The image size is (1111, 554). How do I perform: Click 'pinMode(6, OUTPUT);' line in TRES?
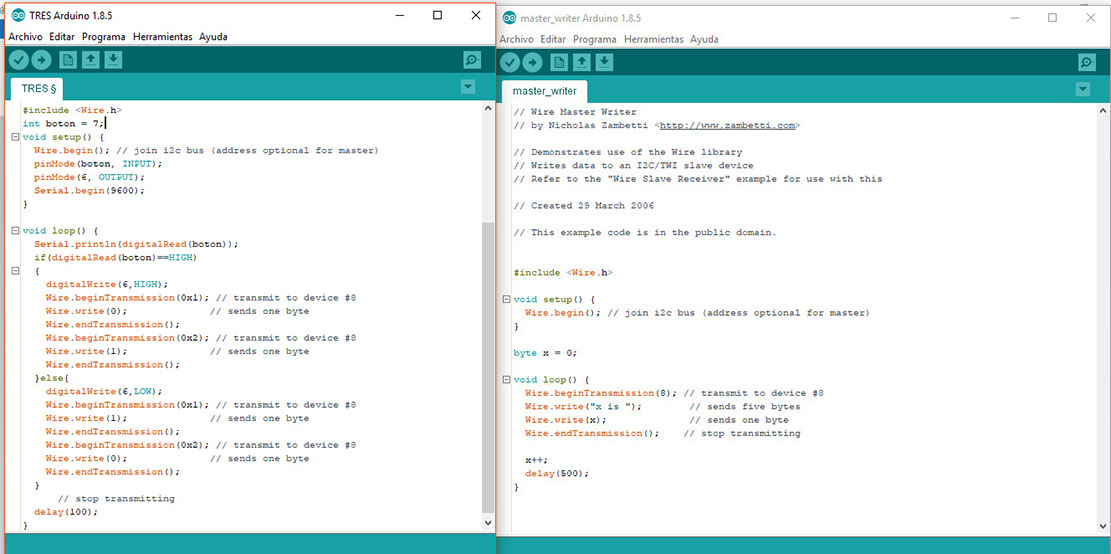[x=89, y=177]
